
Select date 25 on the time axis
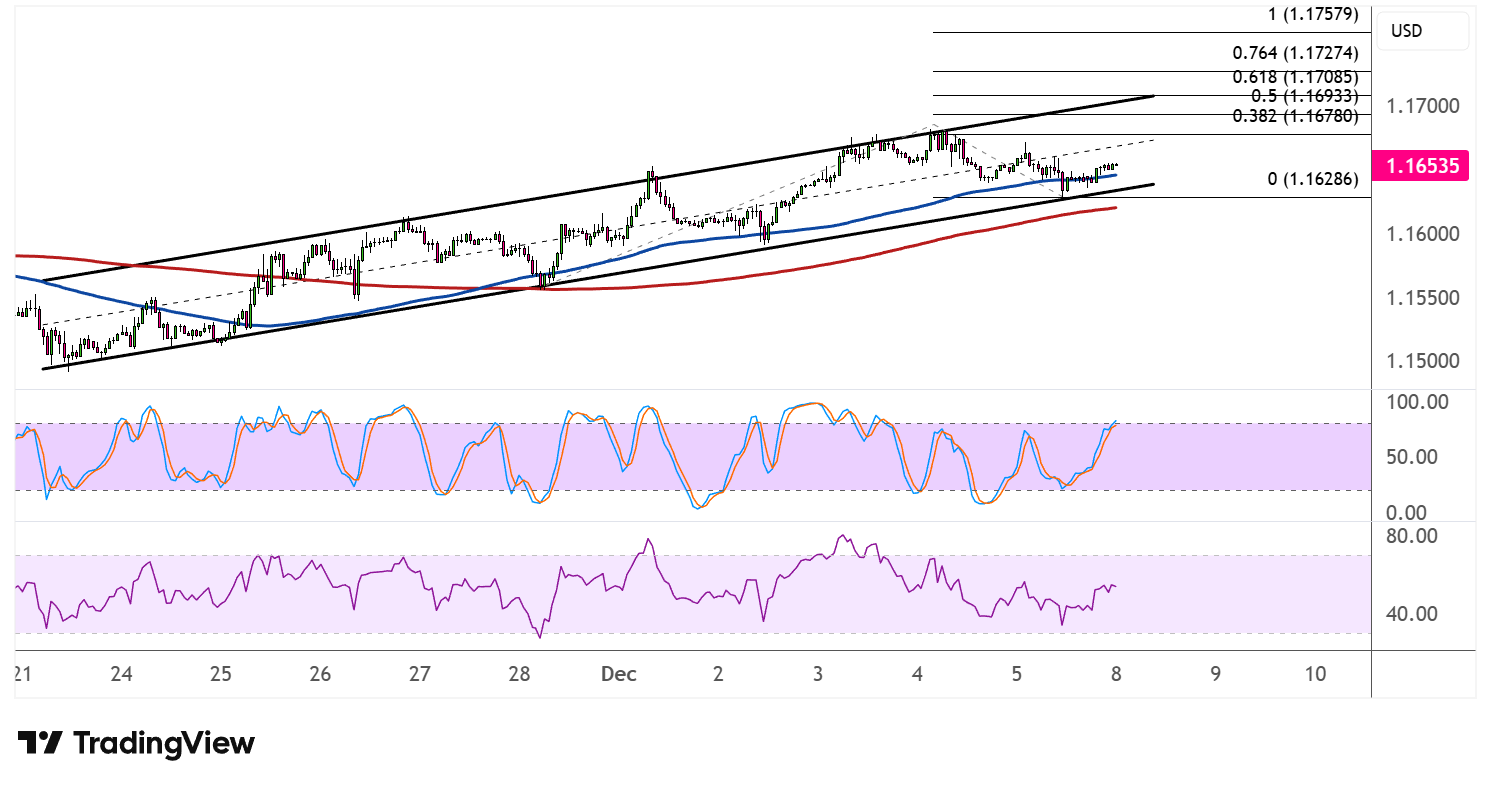pos(221,675)
